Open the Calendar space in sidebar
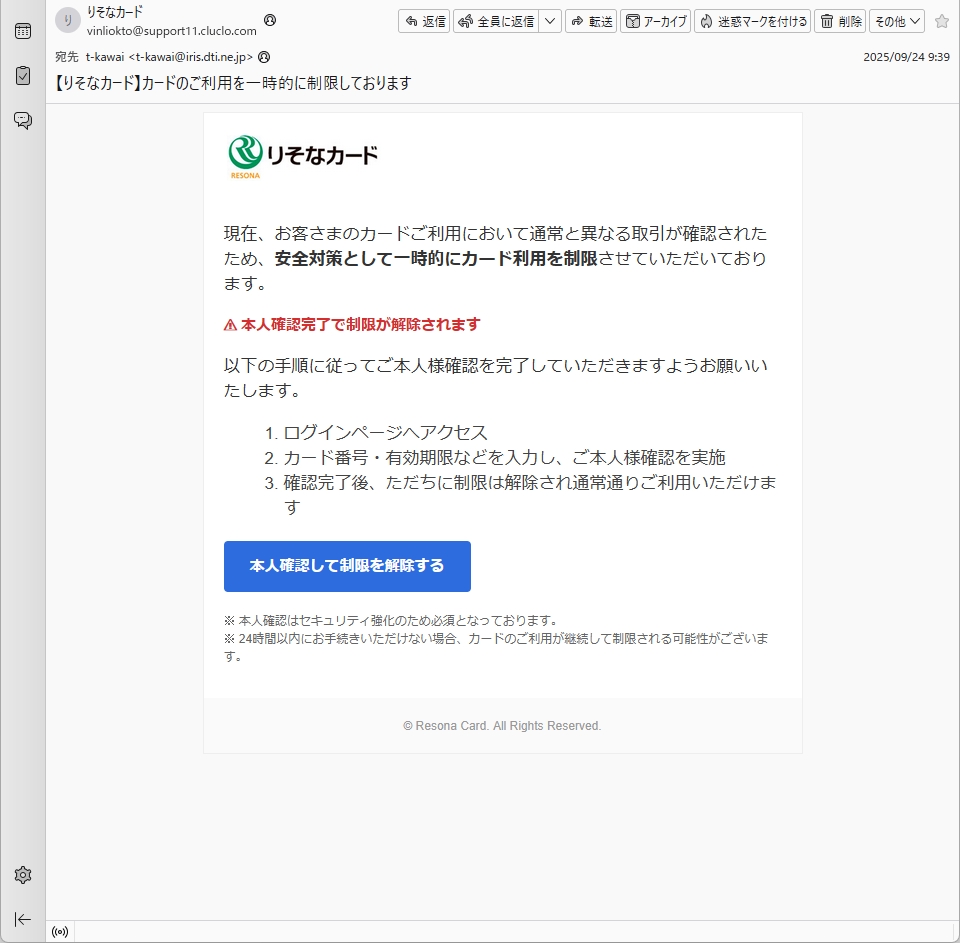This screenshot has width=960, height=943. (22, 31)
